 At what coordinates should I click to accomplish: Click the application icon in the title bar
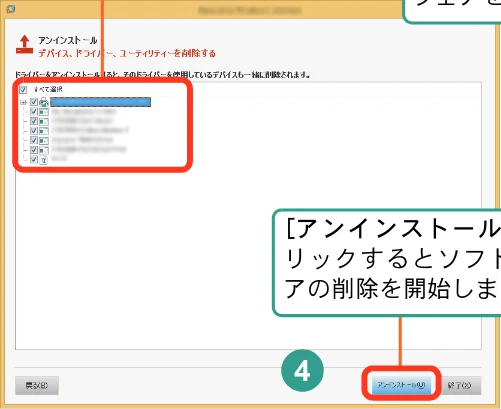click(10, 9)
